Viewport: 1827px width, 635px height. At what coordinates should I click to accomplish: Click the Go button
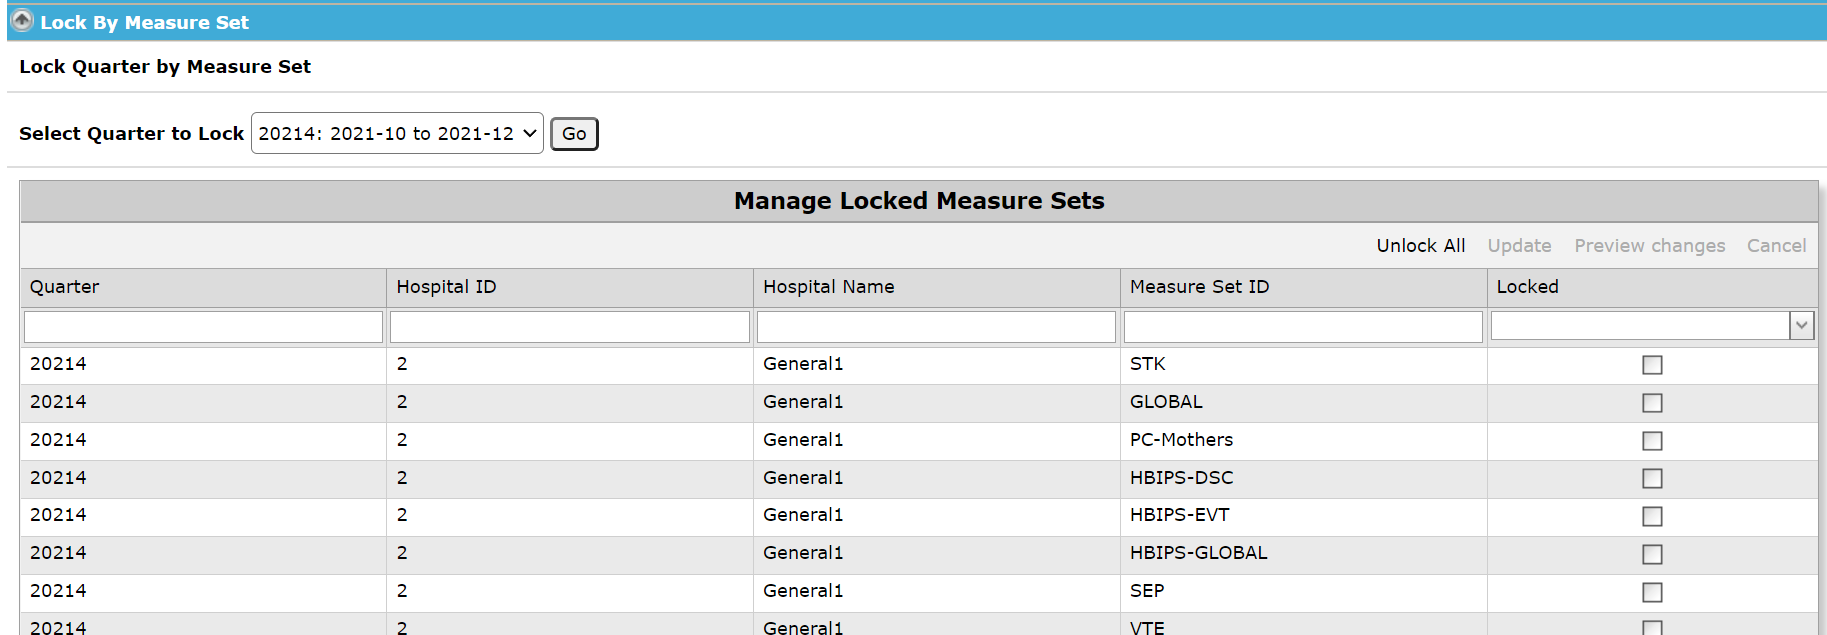coord(574,134)
